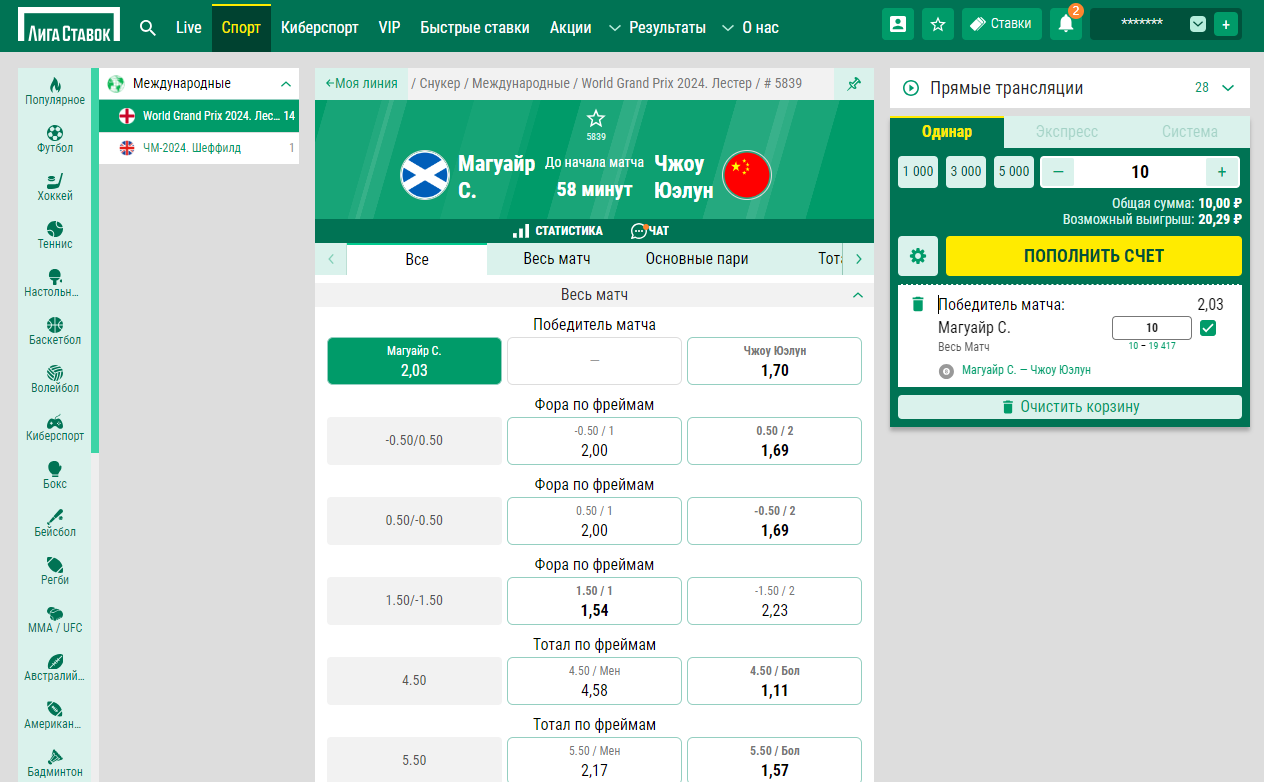Select Теннис in sports sidebar
This screenshot has width=1264, height=782.
coord(55,234)
